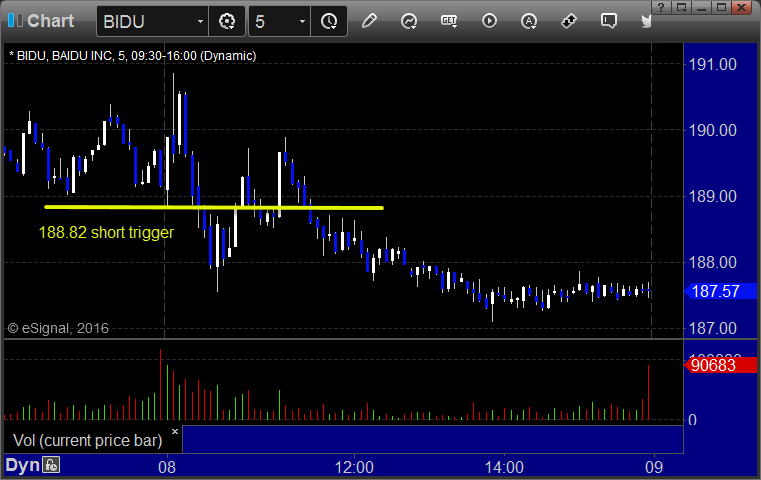
Task: Click the 187.57 current price marker
Action: (x=720, y=291)
